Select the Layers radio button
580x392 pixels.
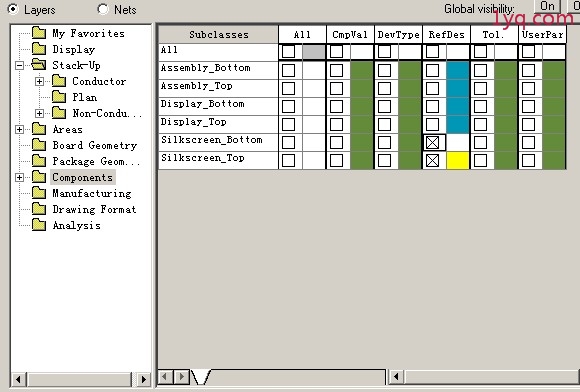[13, 9]
